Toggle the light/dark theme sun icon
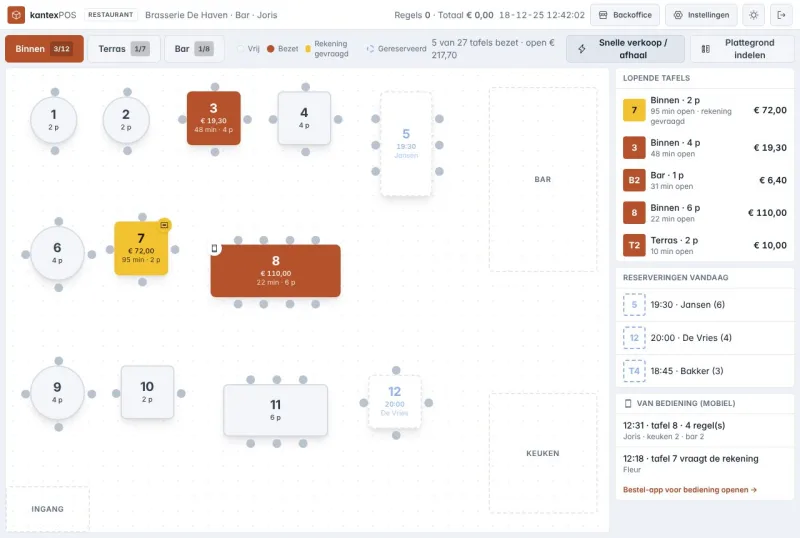This screenshot has width=800, height=538. point(754,15)
